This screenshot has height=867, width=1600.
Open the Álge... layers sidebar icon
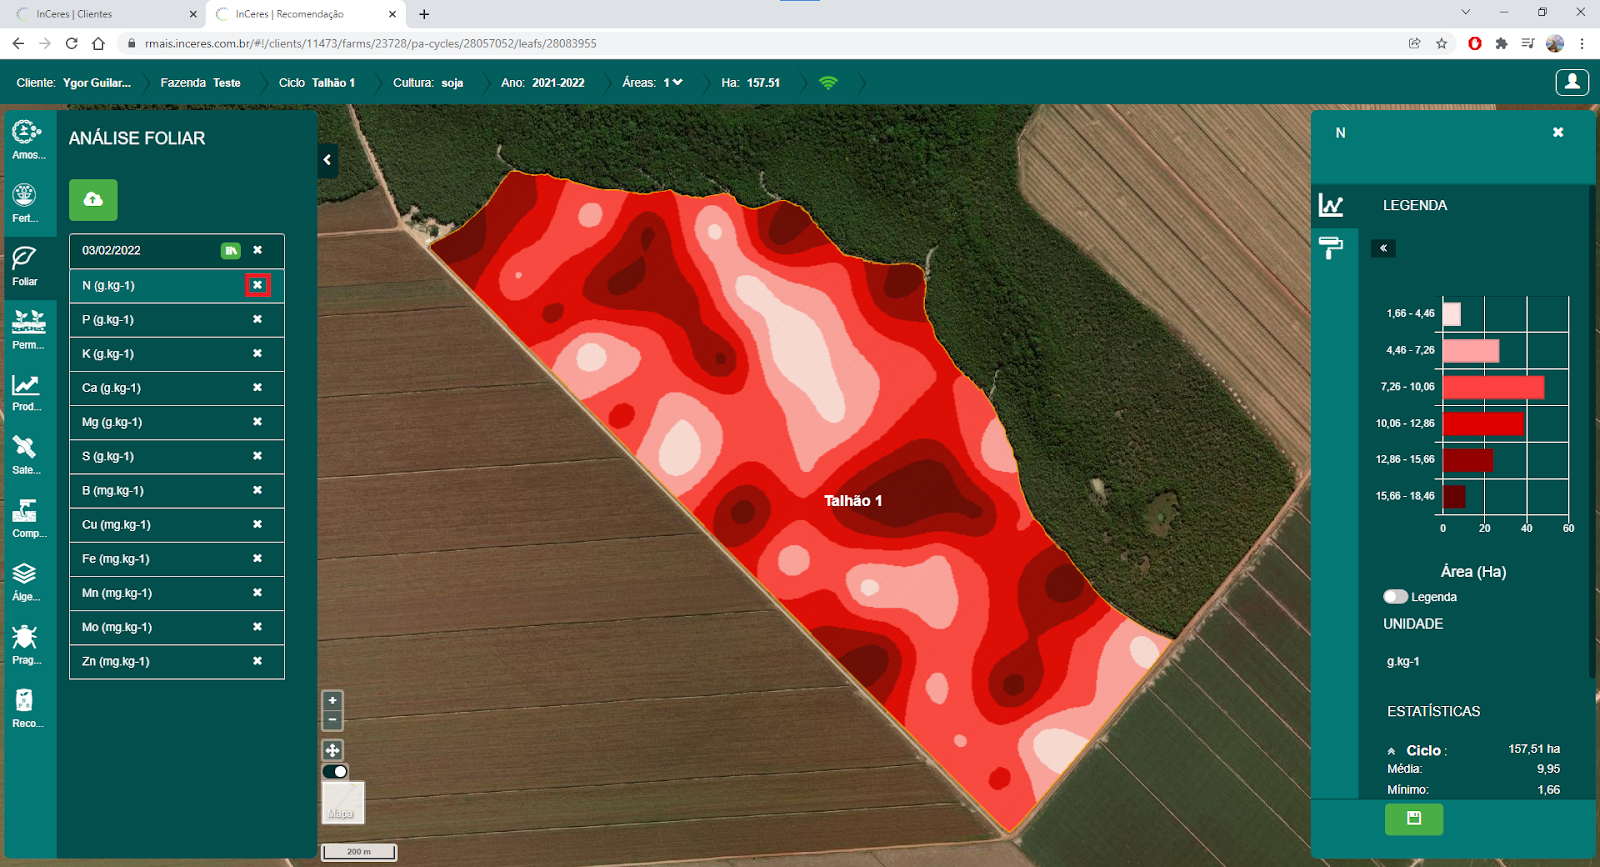pyautogui.click(x=25, y=582)
